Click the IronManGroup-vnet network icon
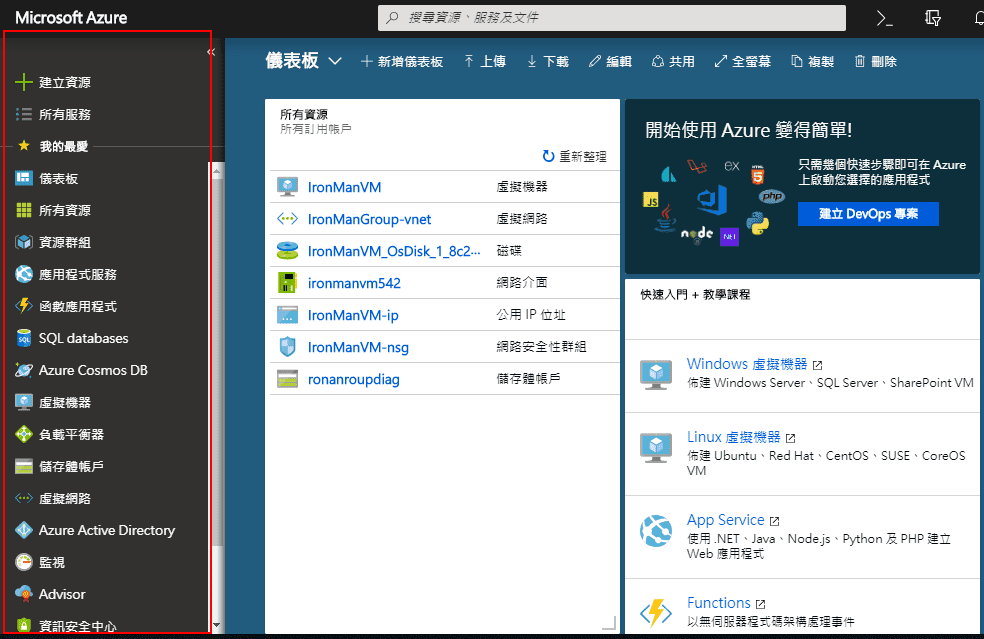This screenshot has height=639, width=984. pos(287,219)
